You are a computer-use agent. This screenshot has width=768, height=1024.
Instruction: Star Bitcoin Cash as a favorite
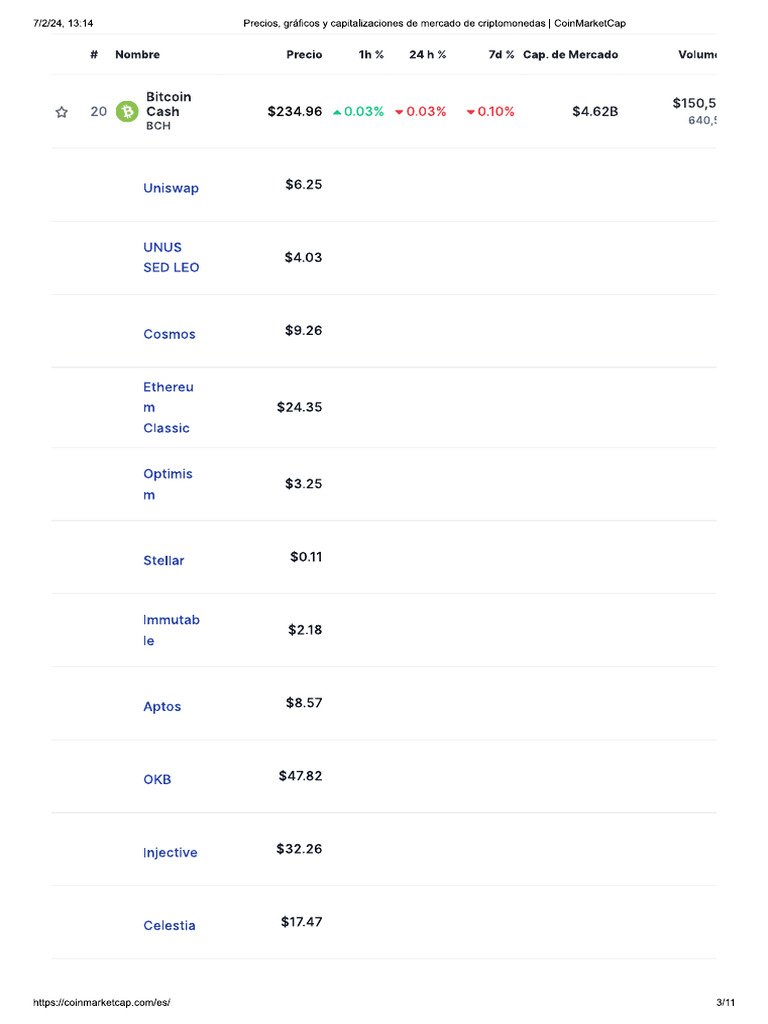(62, 112)
